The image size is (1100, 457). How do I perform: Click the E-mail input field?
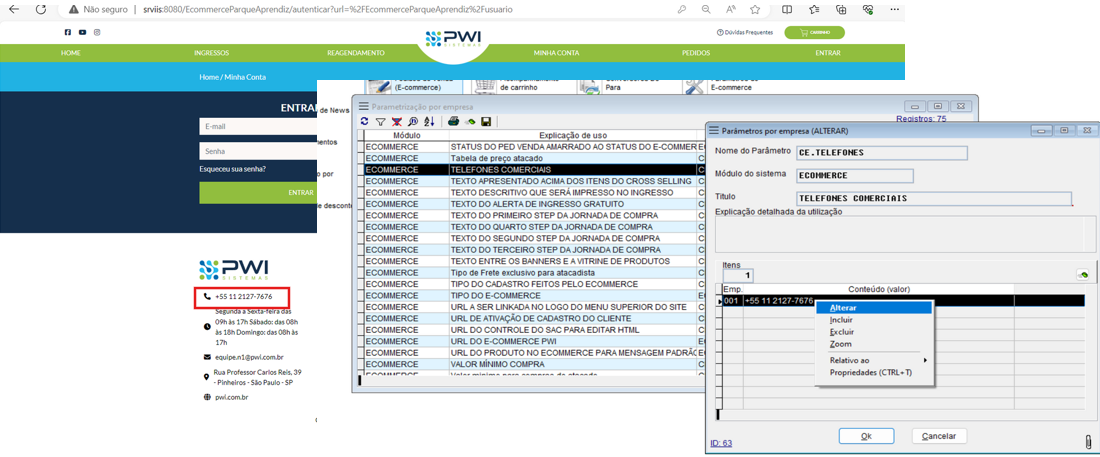[x=258, y=127]
